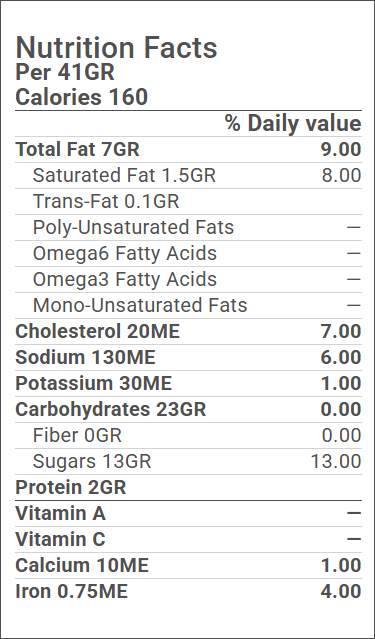Click the Potassium 30ME label

94,384
